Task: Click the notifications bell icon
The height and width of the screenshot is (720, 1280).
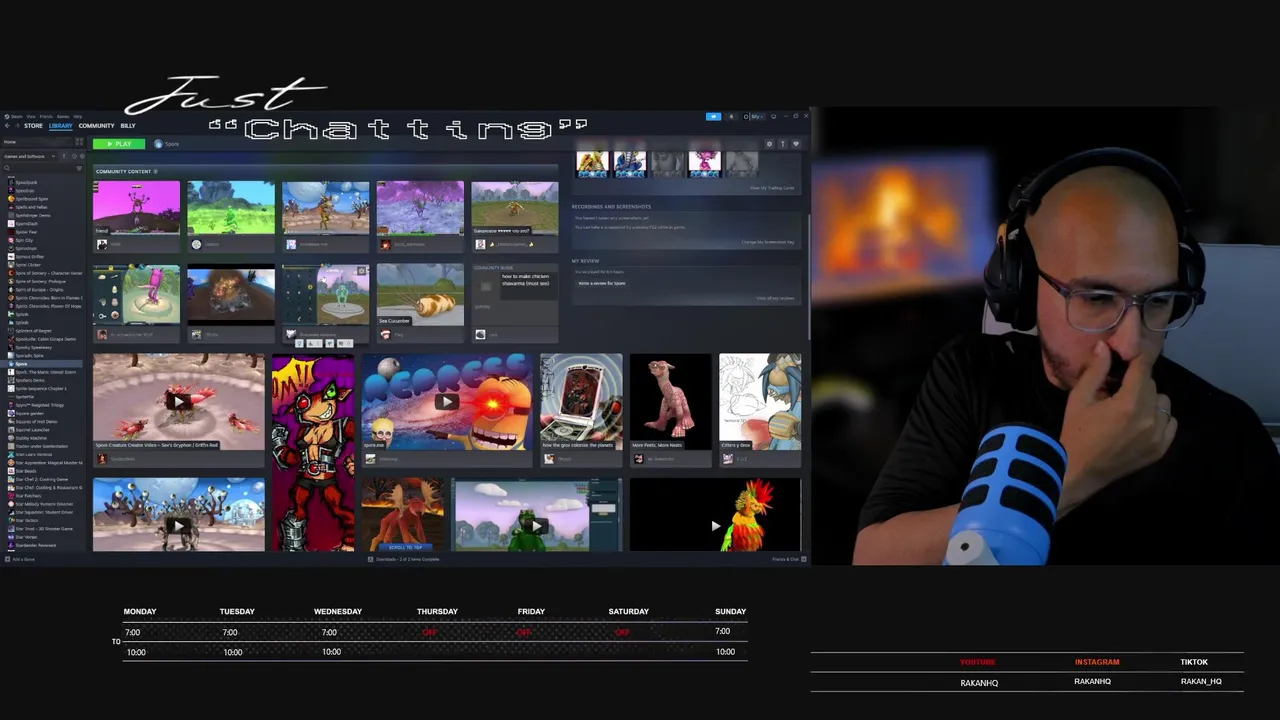Action: (x=731, y=117)
